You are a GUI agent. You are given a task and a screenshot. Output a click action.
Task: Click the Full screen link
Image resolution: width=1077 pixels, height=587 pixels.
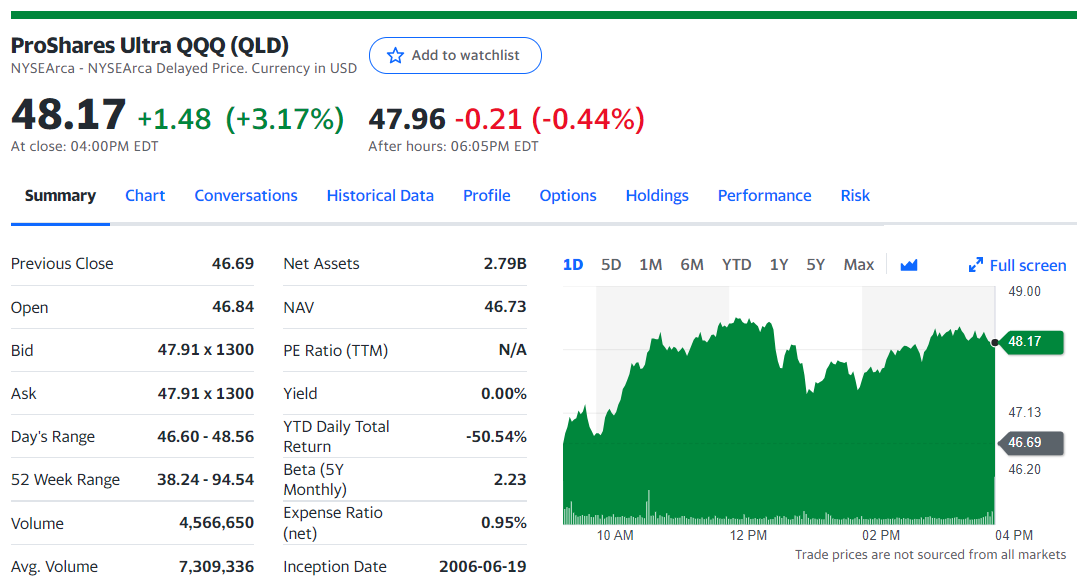[x=1017, y=265]
